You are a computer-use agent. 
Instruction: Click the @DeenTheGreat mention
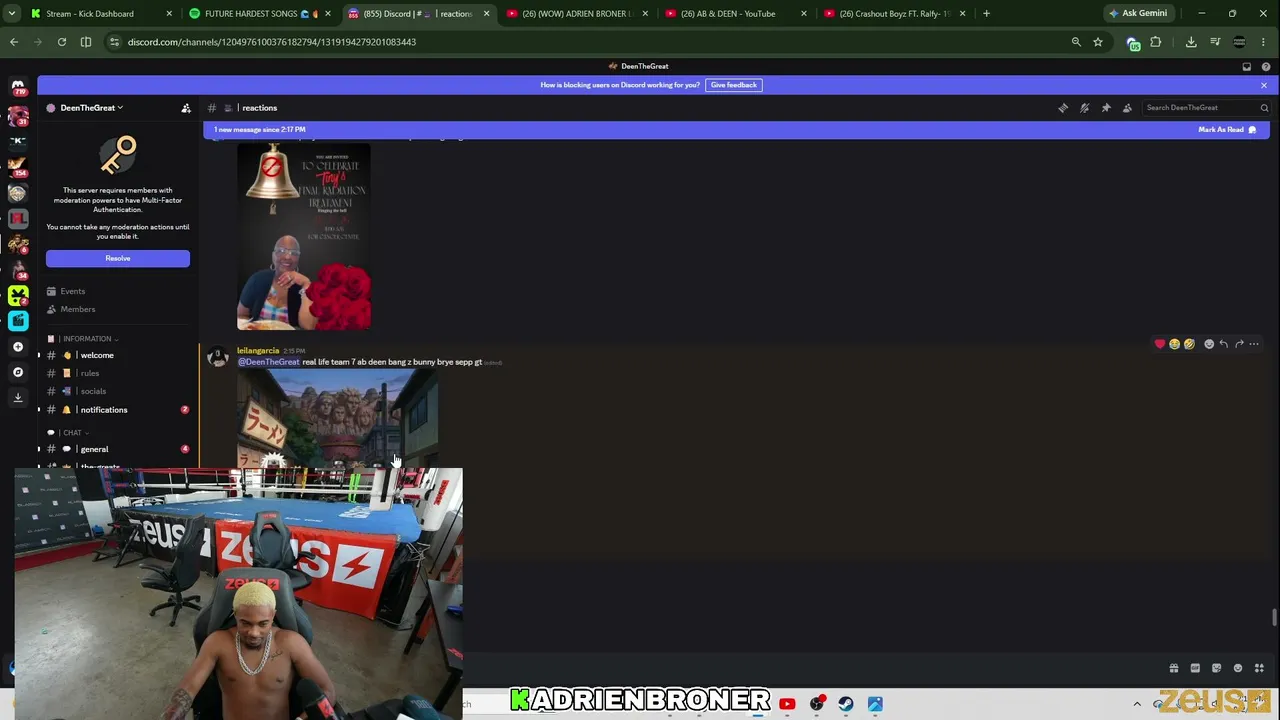(269, 362)
